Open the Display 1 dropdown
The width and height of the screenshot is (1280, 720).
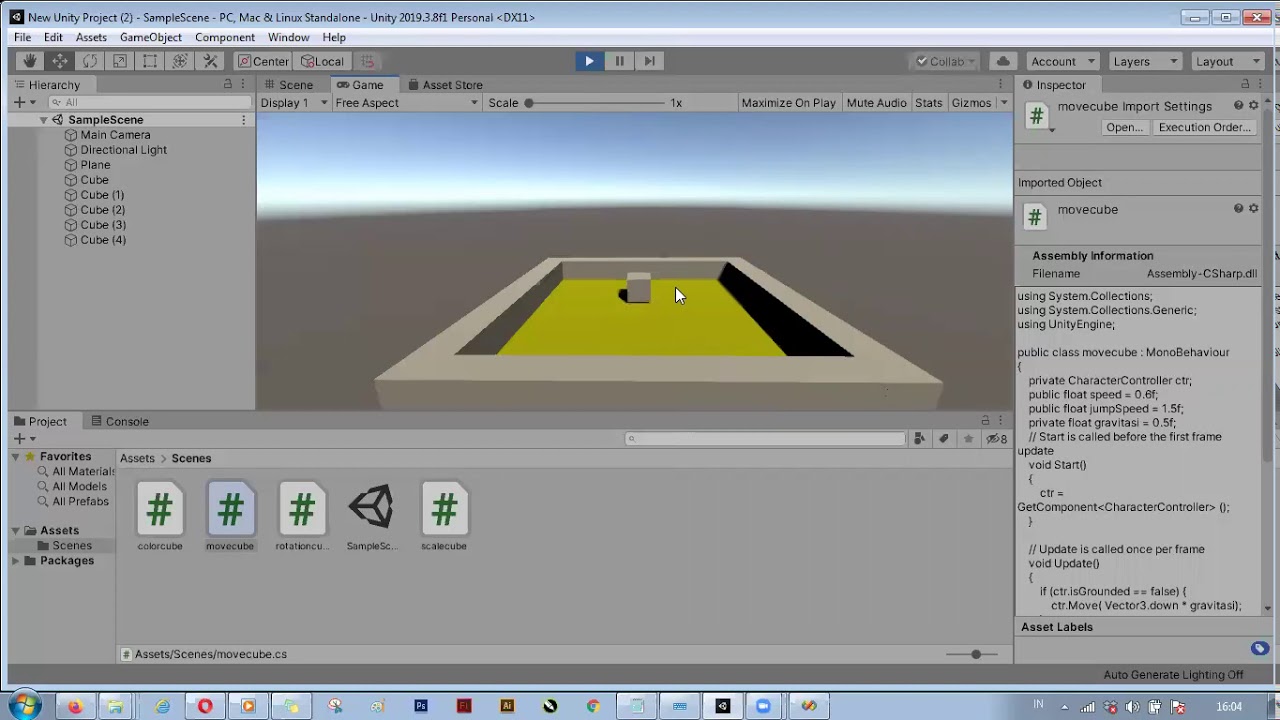pyautogui.click(x=294, y=103)
